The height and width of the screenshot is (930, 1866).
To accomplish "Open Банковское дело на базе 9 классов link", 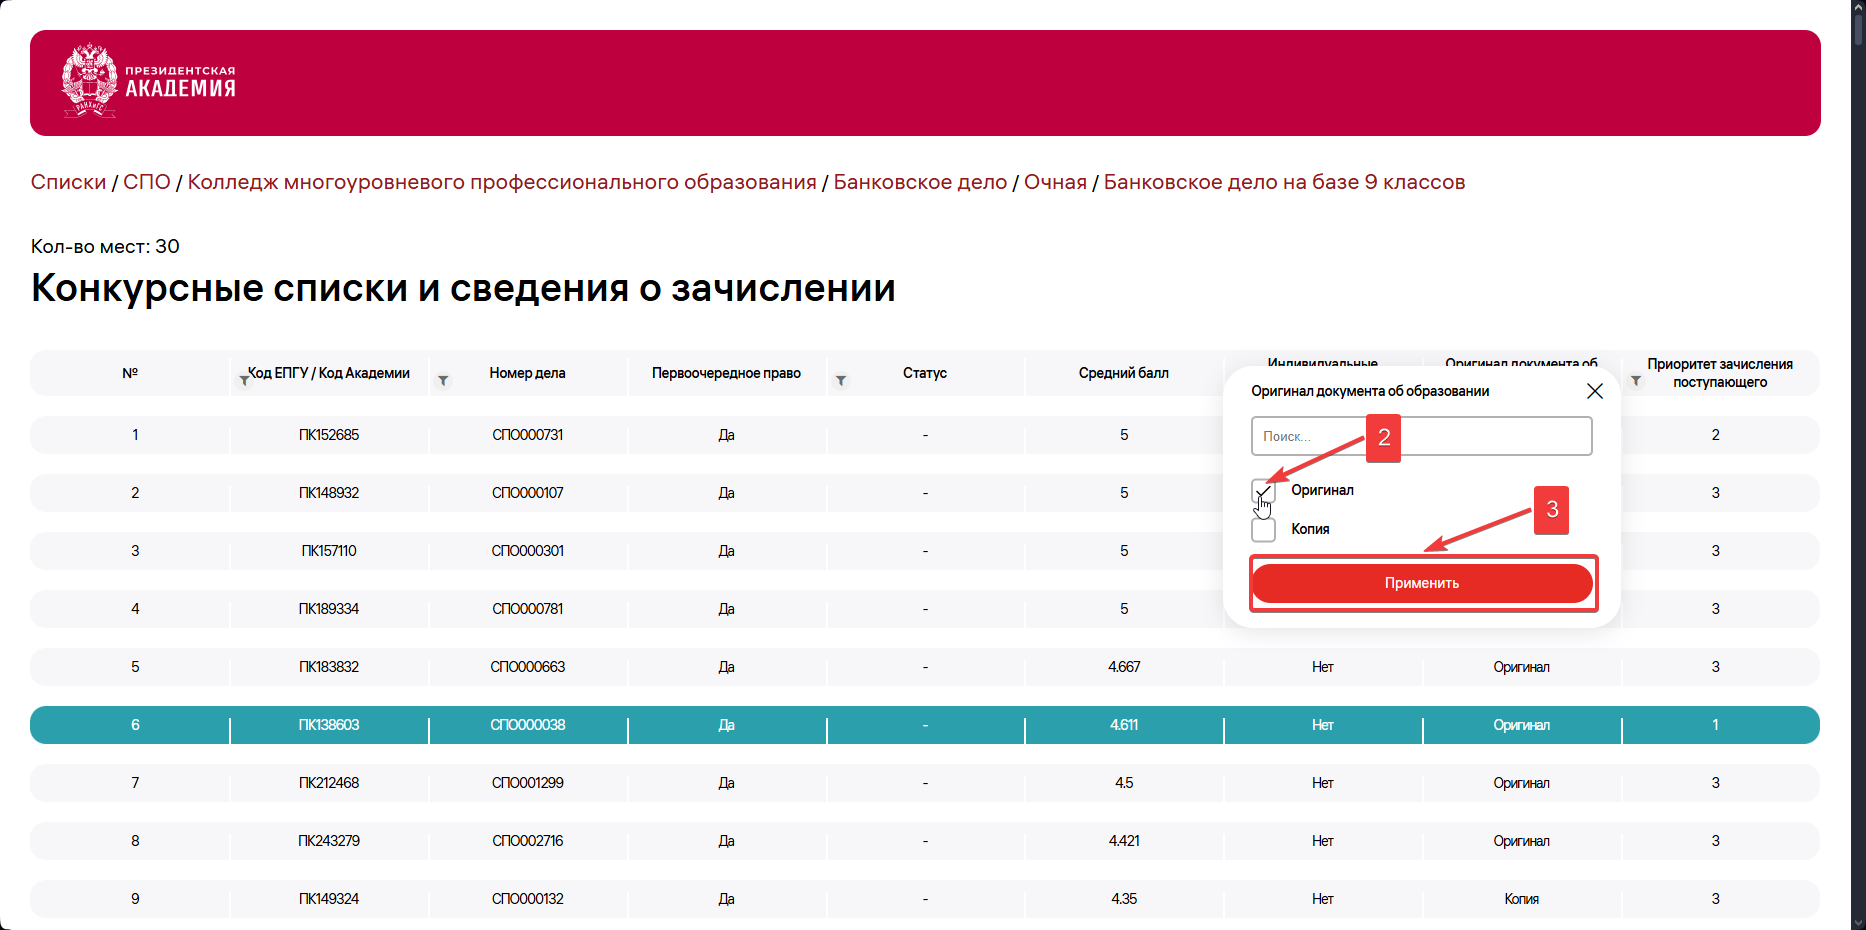I will point(1282,182).
